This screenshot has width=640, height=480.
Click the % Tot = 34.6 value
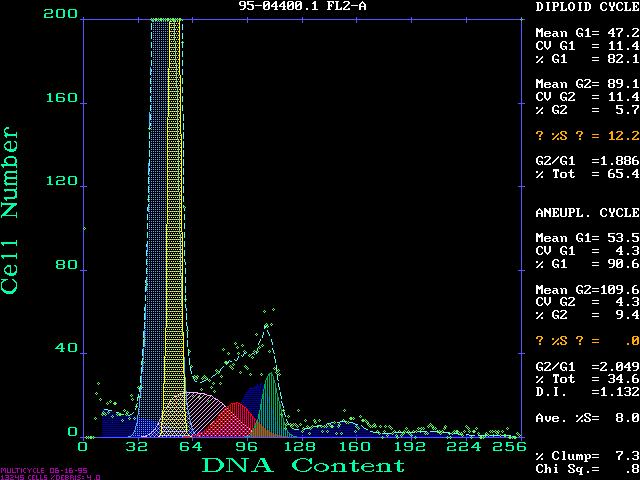pyautogui.click(x=587, y=379)
